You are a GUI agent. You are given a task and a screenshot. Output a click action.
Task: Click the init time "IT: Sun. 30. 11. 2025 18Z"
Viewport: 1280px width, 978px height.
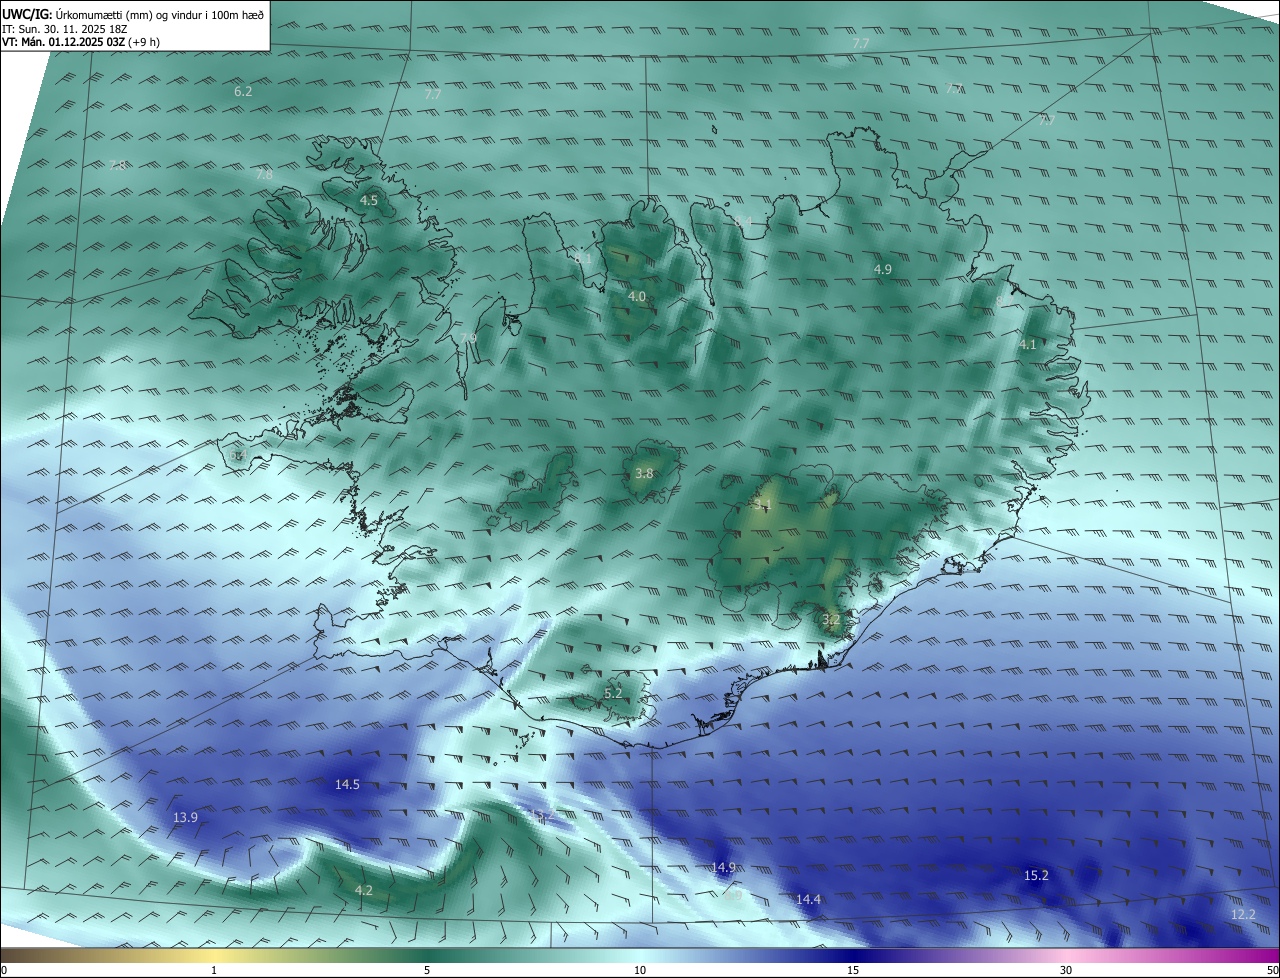(67, 29)
